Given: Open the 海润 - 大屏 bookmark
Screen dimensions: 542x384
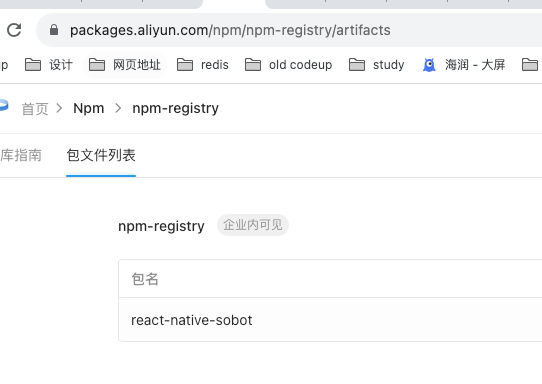Looking at the screenshot, I should [x=464, y=65].
